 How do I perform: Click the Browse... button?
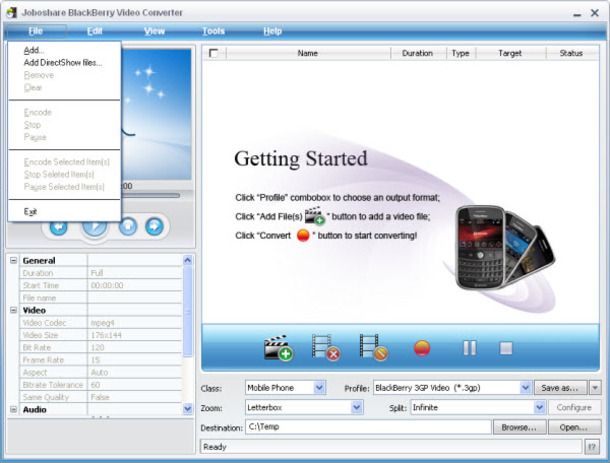click(519, 427)
